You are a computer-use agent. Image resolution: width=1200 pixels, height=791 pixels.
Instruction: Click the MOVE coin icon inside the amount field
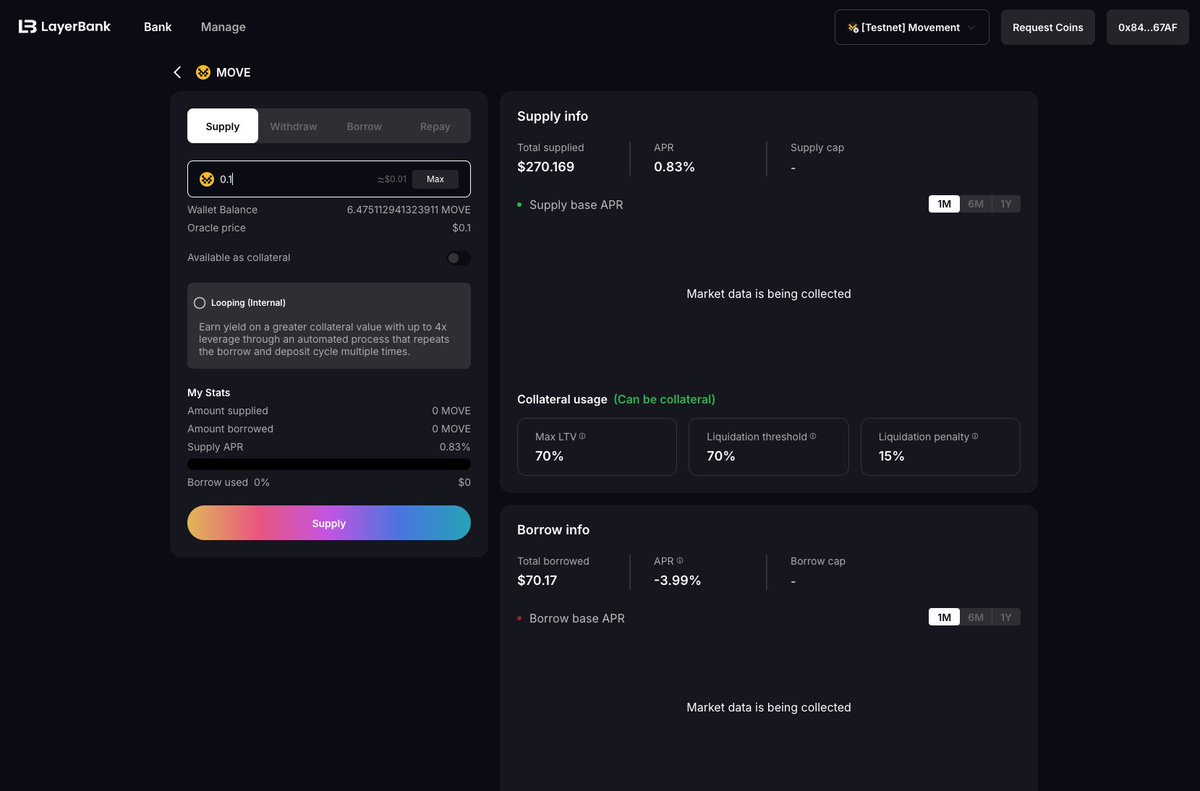(x=207, y=178)
